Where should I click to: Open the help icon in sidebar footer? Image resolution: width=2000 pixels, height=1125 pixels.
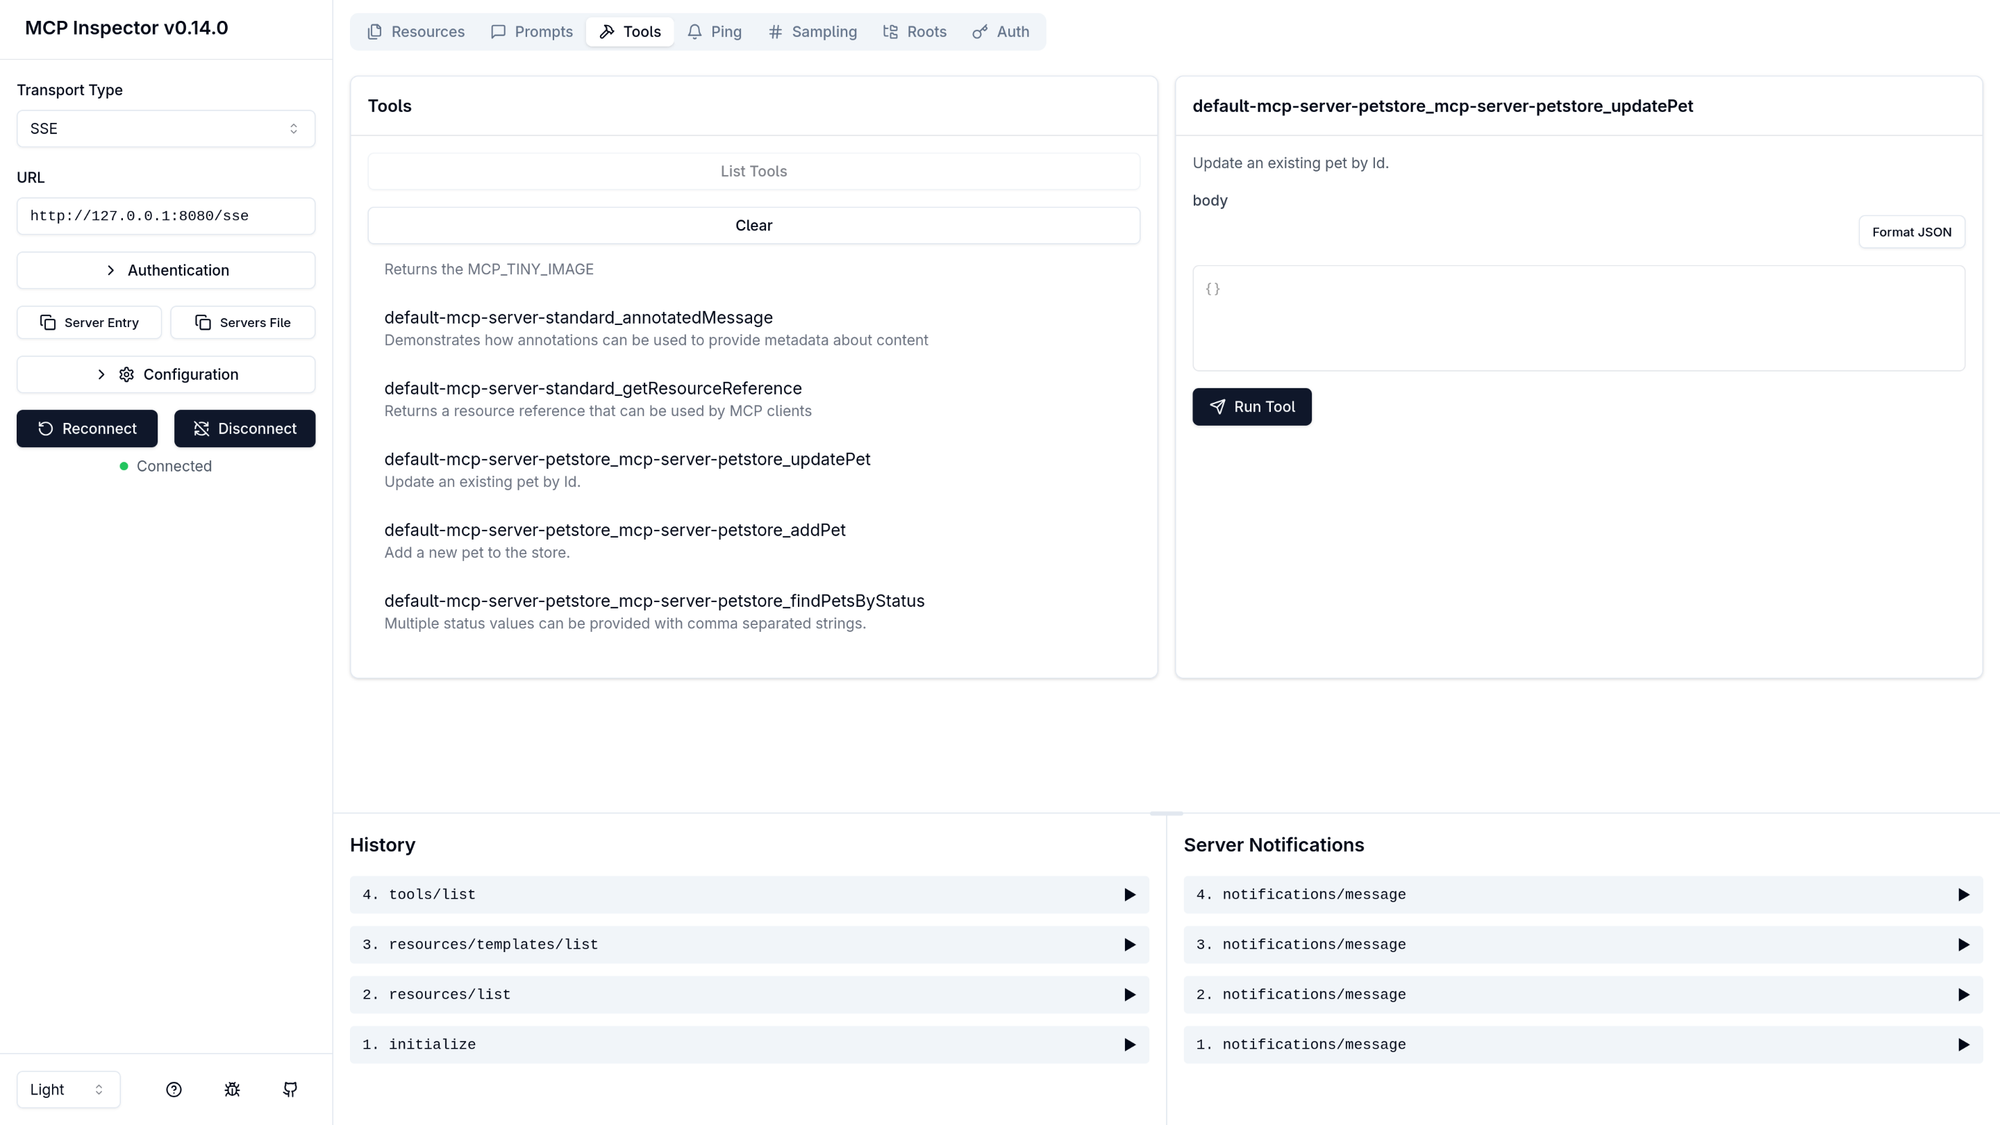tap(174, 1089)
